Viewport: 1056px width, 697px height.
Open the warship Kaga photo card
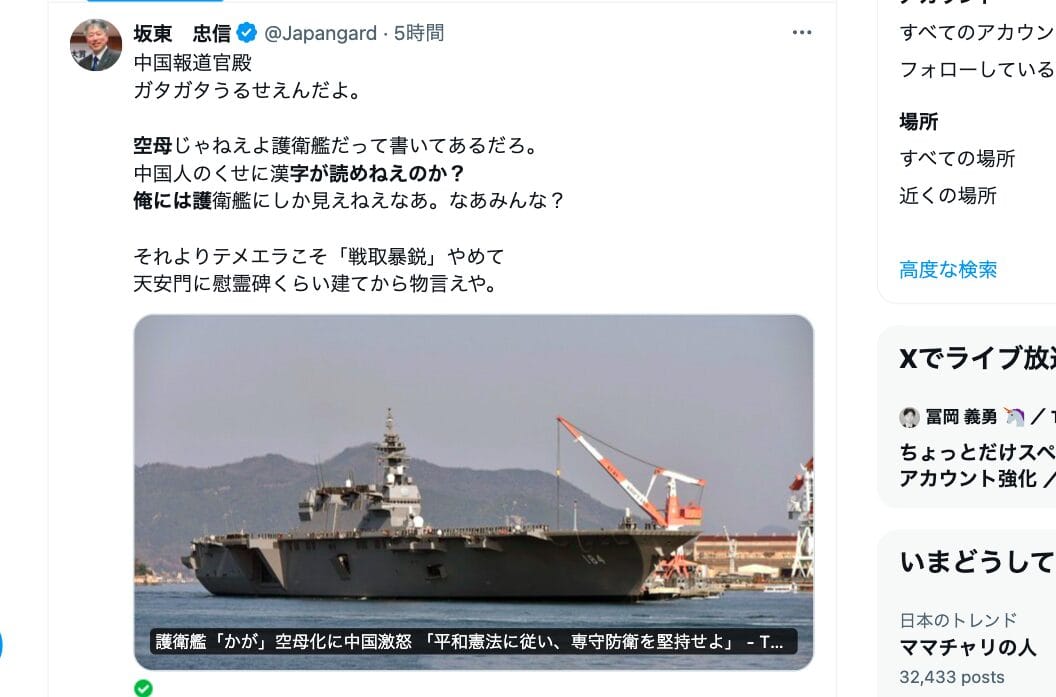point(473,492)
